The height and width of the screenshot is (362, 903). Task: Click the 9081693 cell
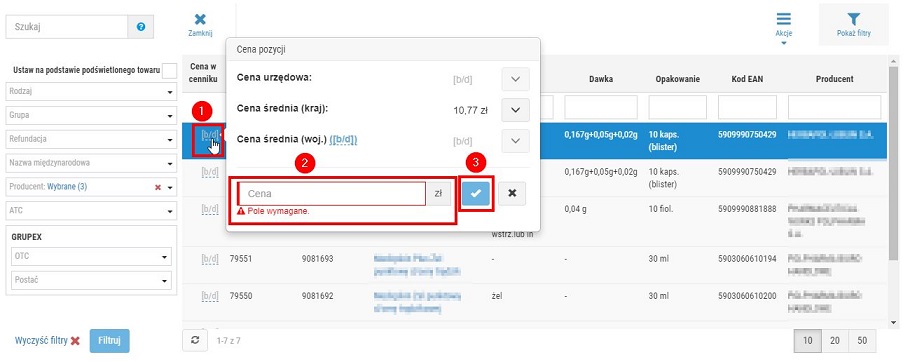pyautogui.click(x=317, y=259)
